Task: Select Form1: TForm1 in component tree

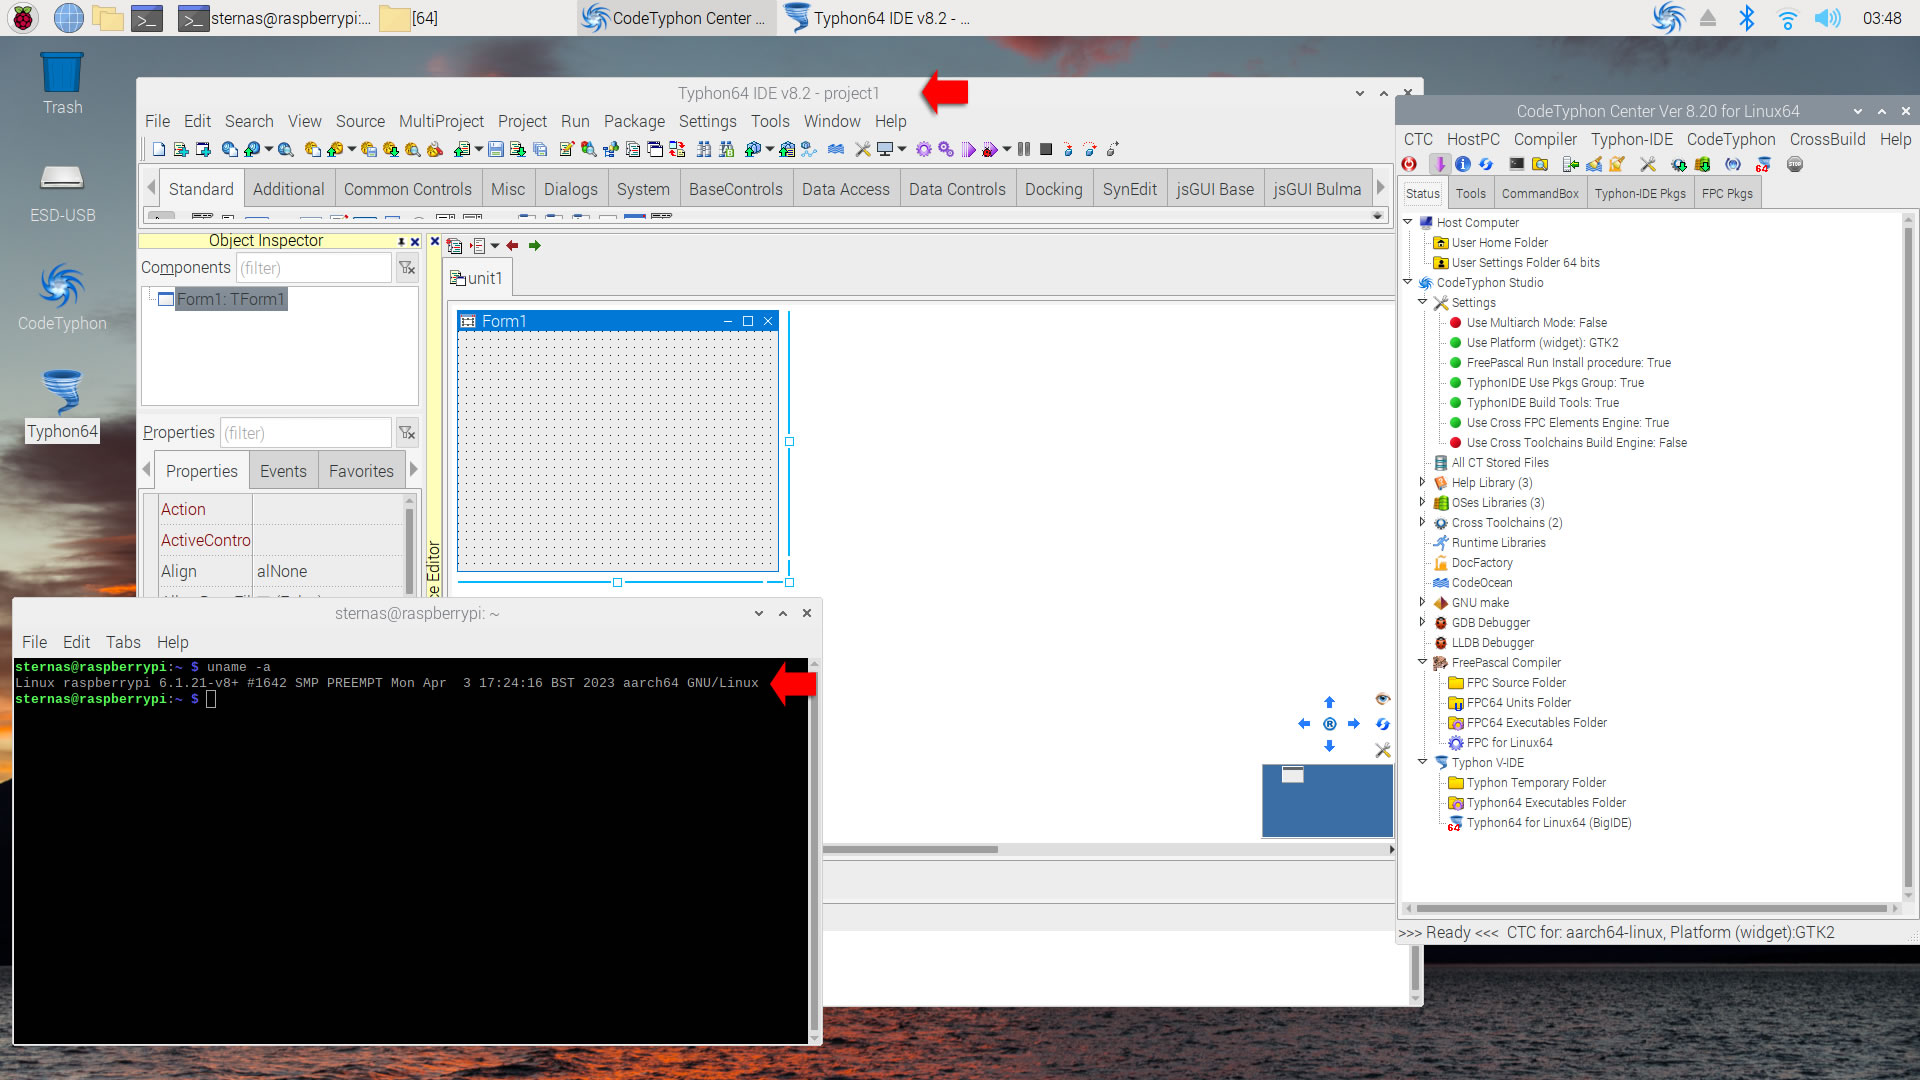Action: (x=231, y=299)
